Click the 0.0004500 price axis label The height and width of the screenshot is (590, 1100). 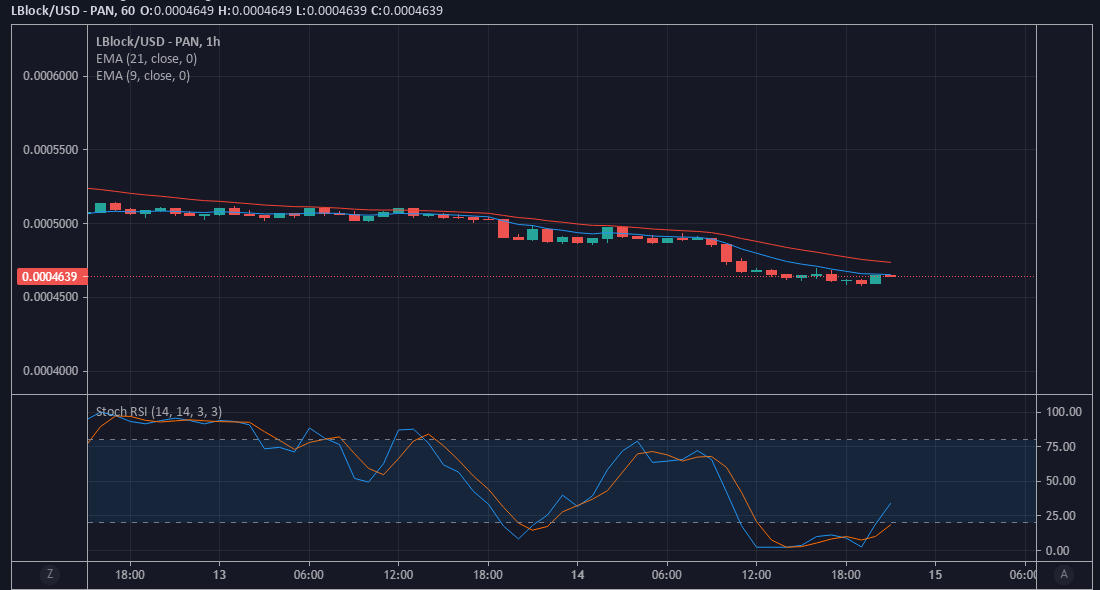pos(51,297)
